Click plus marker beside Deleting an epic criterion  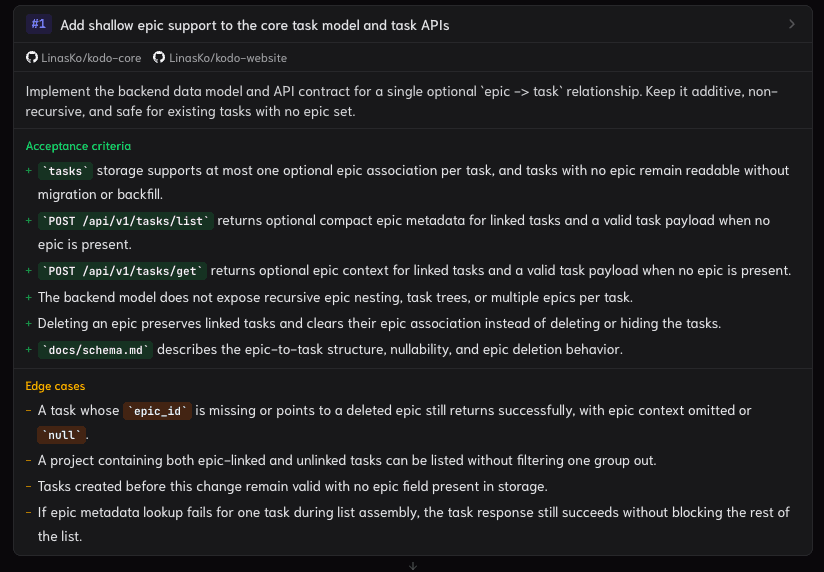coord(29,323)
